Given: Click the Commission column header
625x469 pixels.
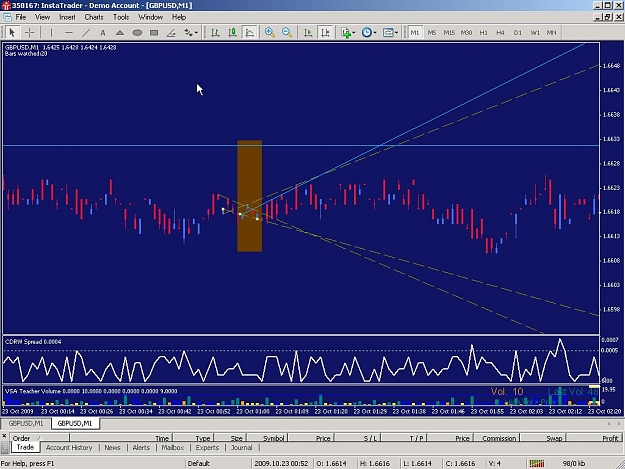Looking at the screenshot, I should (x=496, y=438).
